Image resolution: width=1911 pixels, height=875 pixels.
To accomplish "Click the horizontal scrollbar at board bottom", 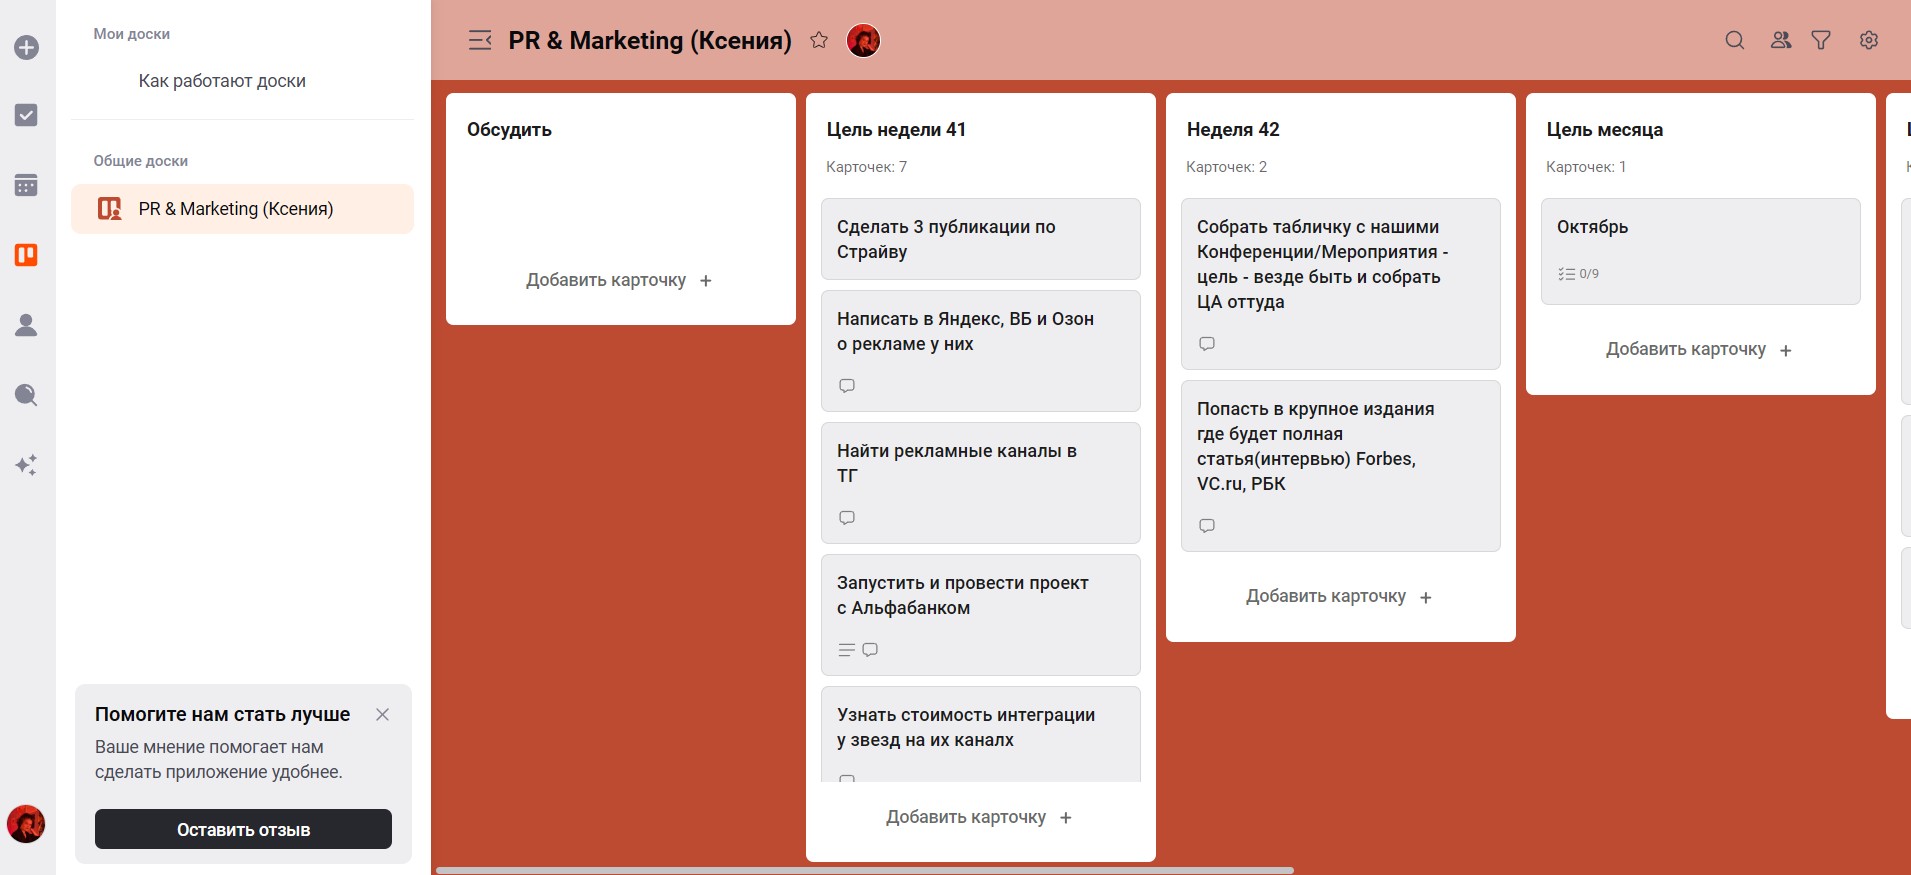I will coord(865,870).
